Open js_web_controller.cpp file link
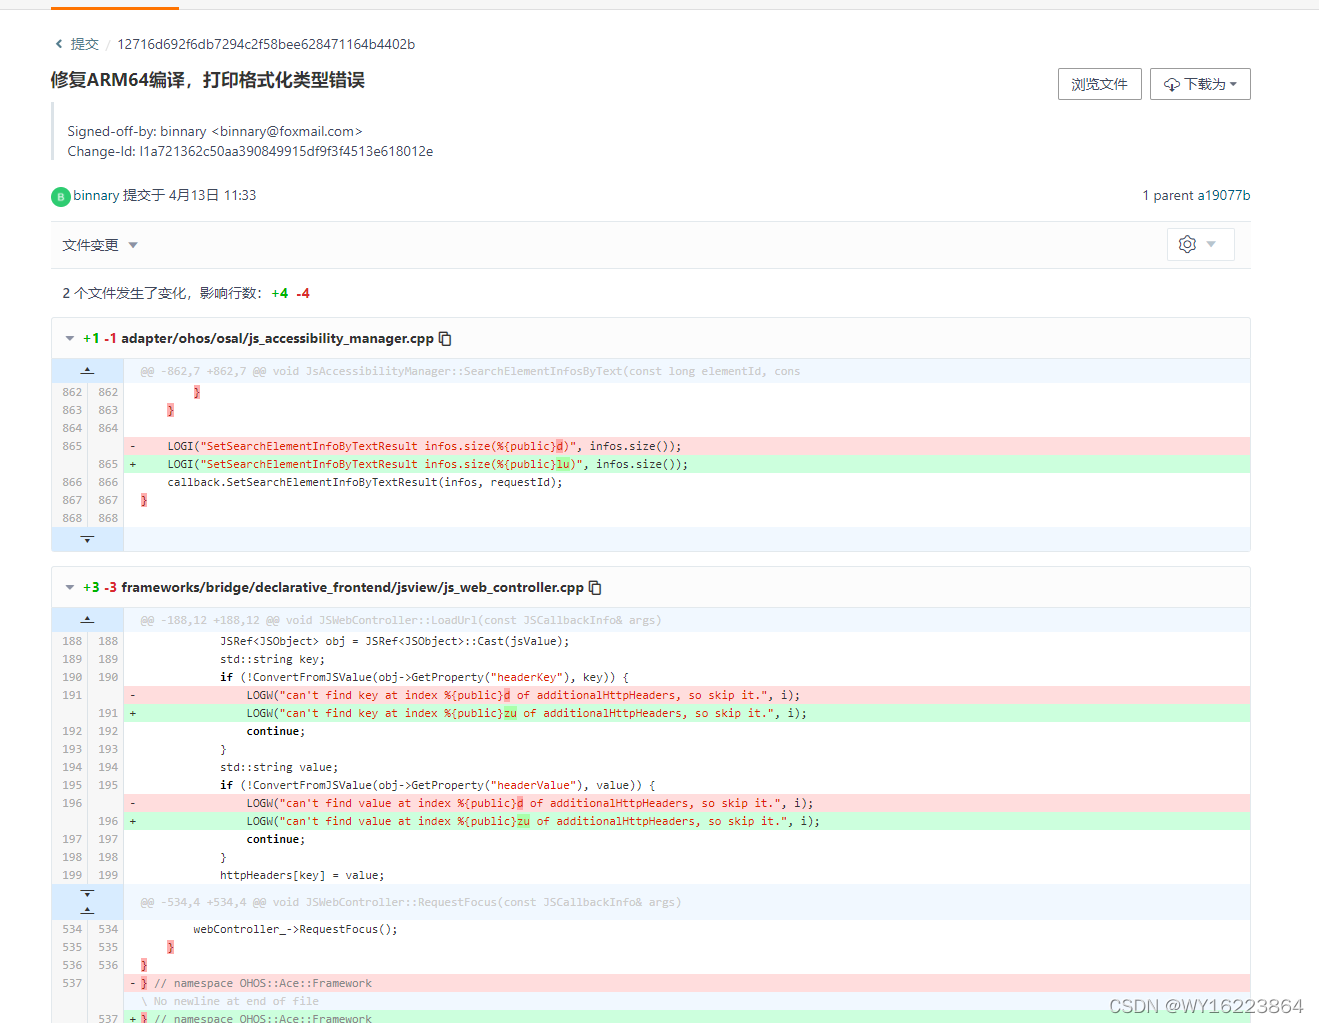 pyautogui.click(x=352, y=588)
